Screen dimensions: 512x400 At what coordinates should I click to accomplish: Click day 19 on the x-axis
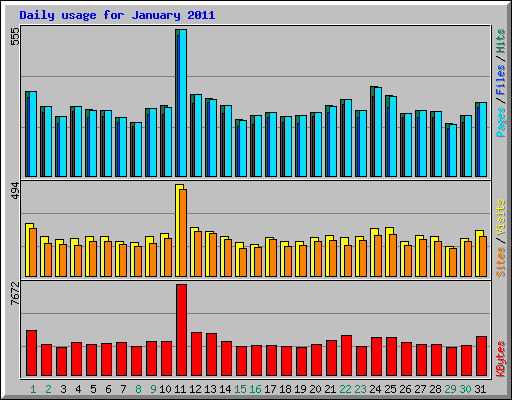point(300,389)
